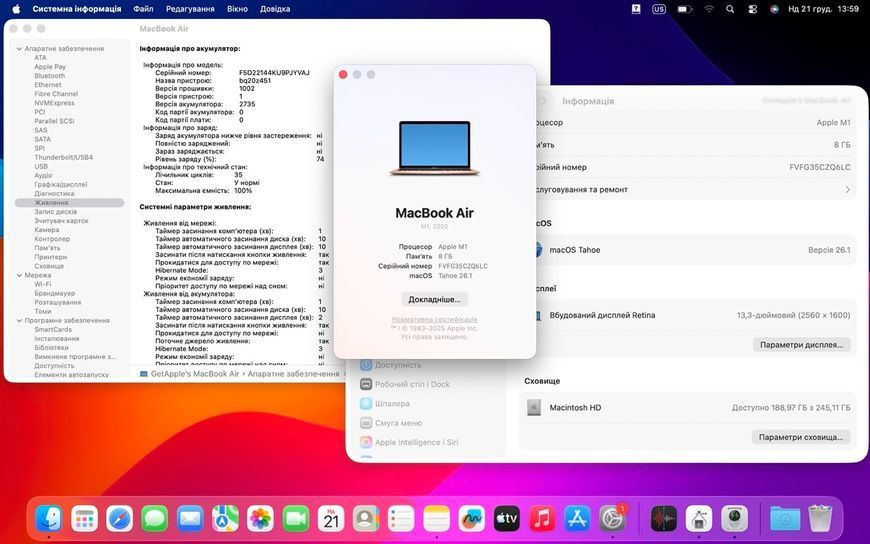Open the Вікно menu
Screen dimensions: 870x544
pos(237,9)
